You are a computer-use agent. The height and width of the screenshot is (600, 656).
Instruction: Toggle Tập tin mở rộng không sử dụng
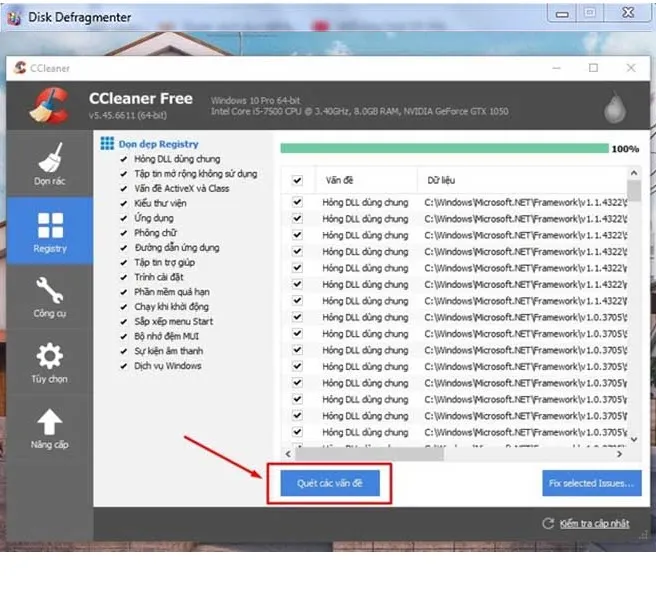123,174
